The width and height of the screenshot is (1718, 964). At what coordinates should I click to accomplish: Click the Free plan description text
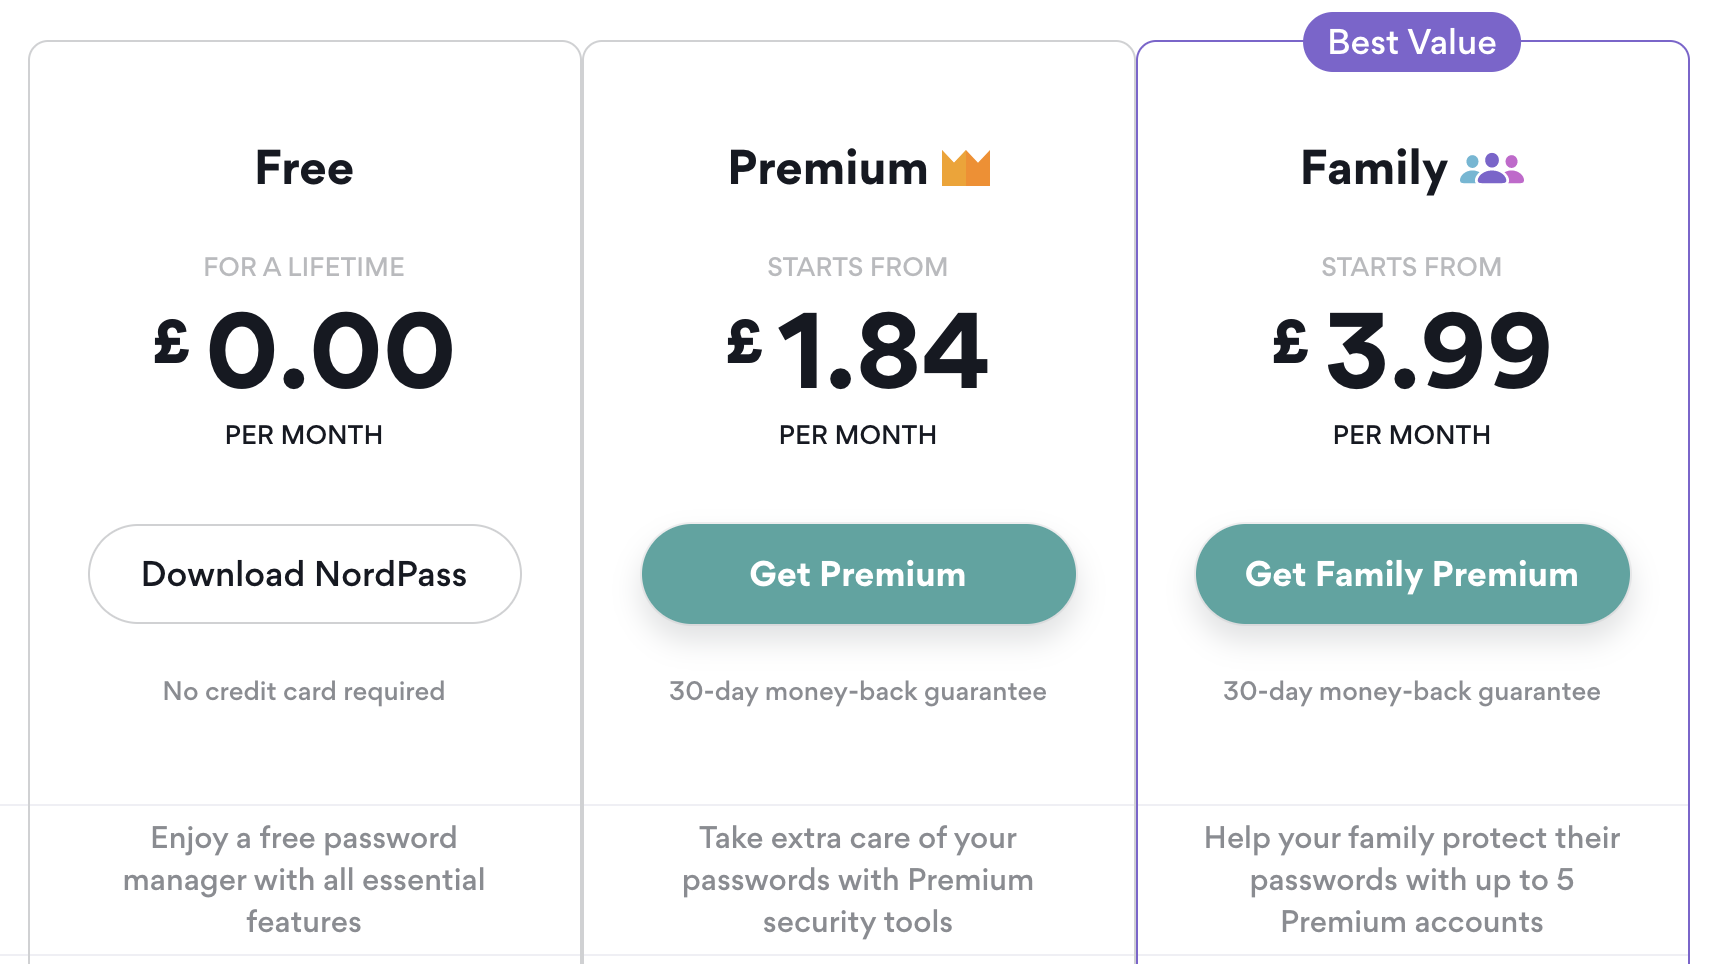point(304,880)
